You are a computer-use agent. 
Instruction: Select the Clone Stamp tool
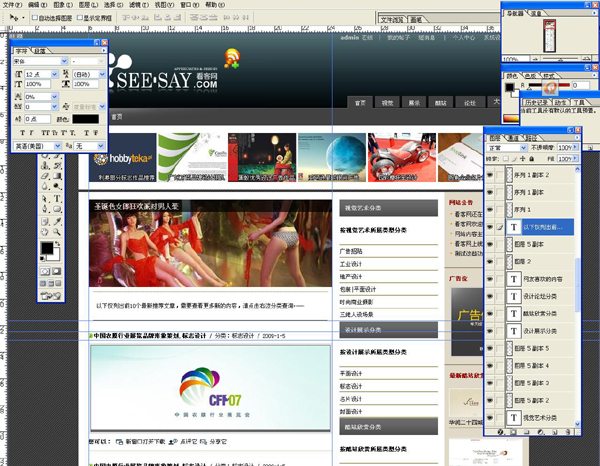click(45, 165)
